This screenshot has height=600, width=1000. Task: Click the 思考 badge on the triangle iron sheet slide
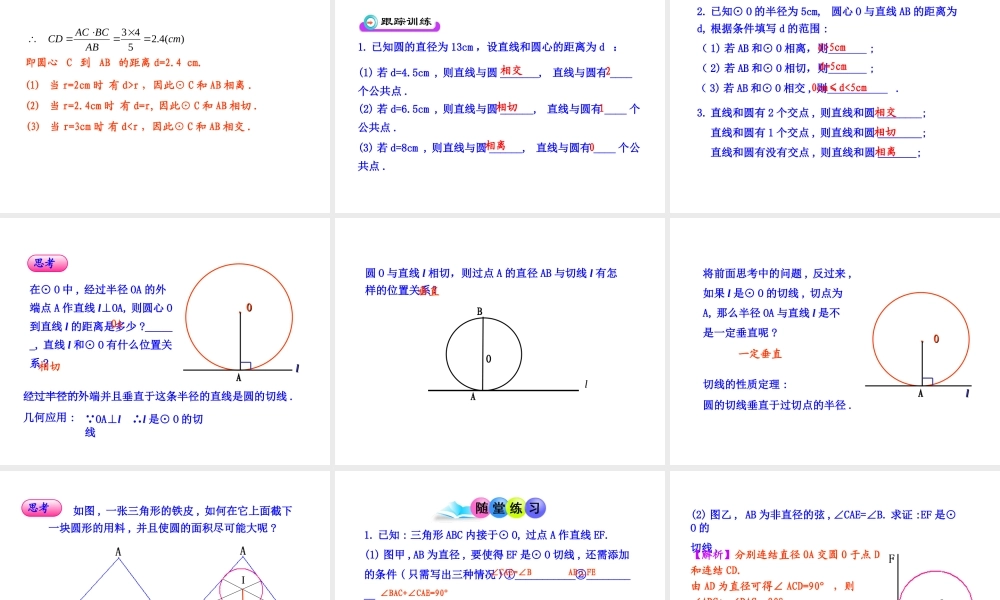click(39, 509)
